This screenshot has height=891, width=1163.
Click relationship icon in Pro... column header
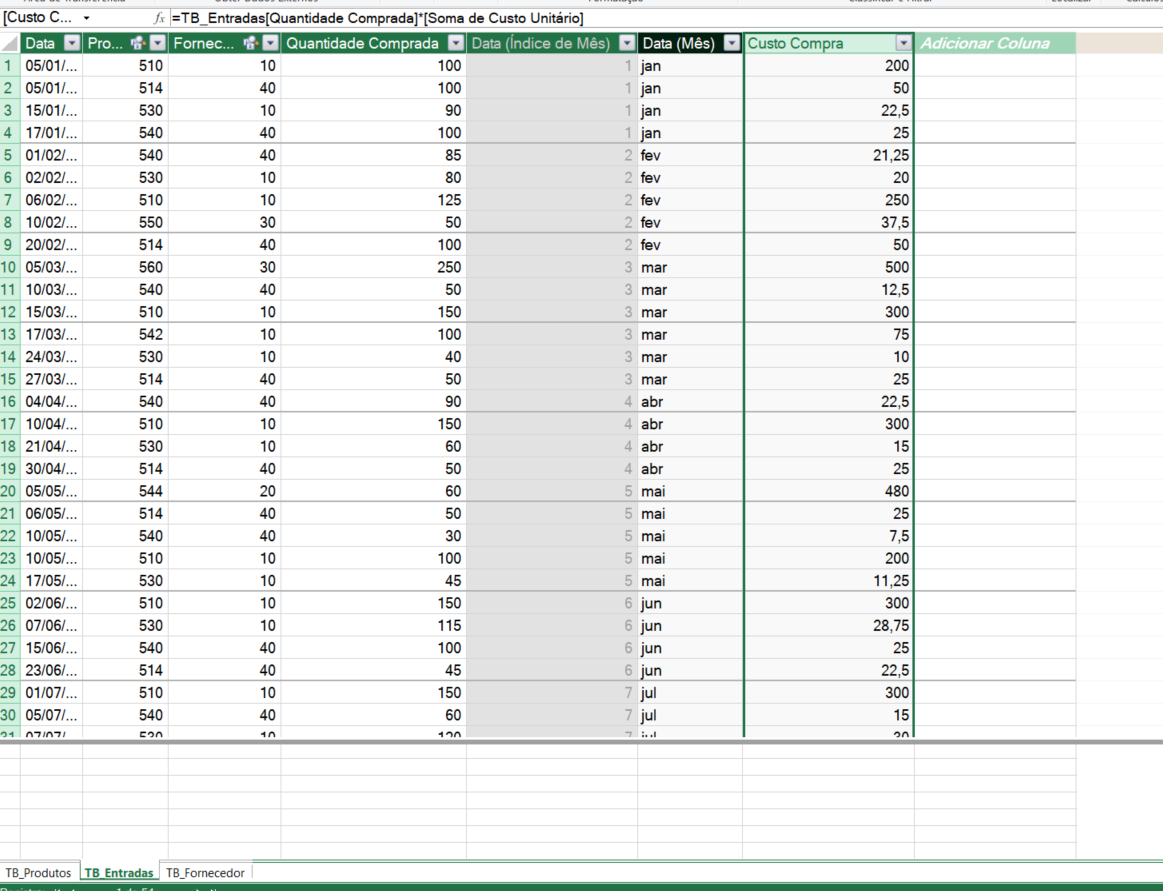pyautogui.click(x=137, y=43)
